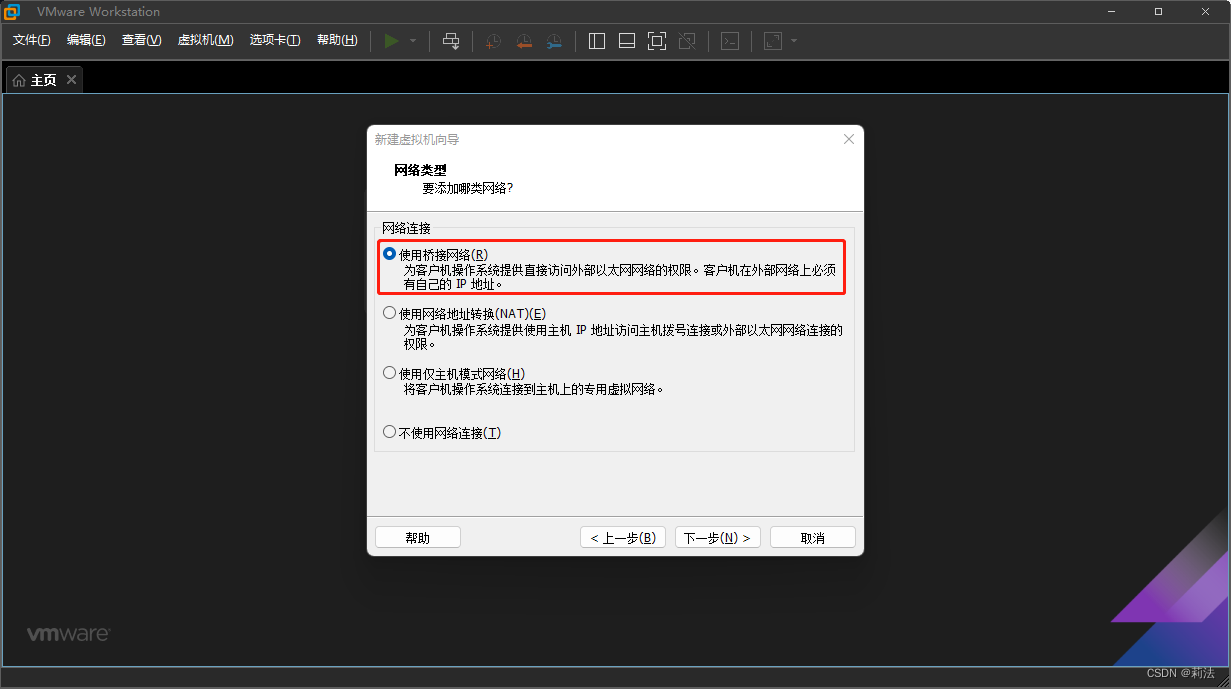The width and height of the screenshot is (1231, 689).
Task: Proceed with 下一步(N) > button
Action: click(718, 537)
